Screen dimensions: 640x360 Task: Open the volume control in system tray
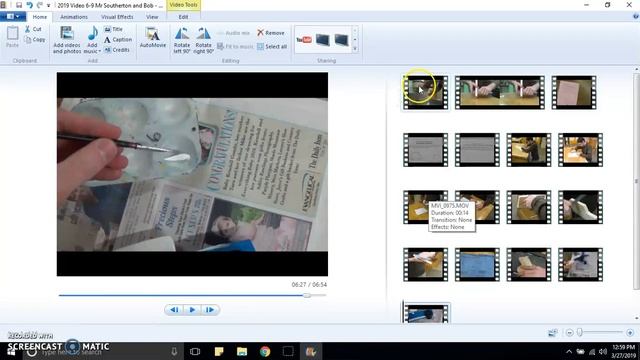[603, 351]
